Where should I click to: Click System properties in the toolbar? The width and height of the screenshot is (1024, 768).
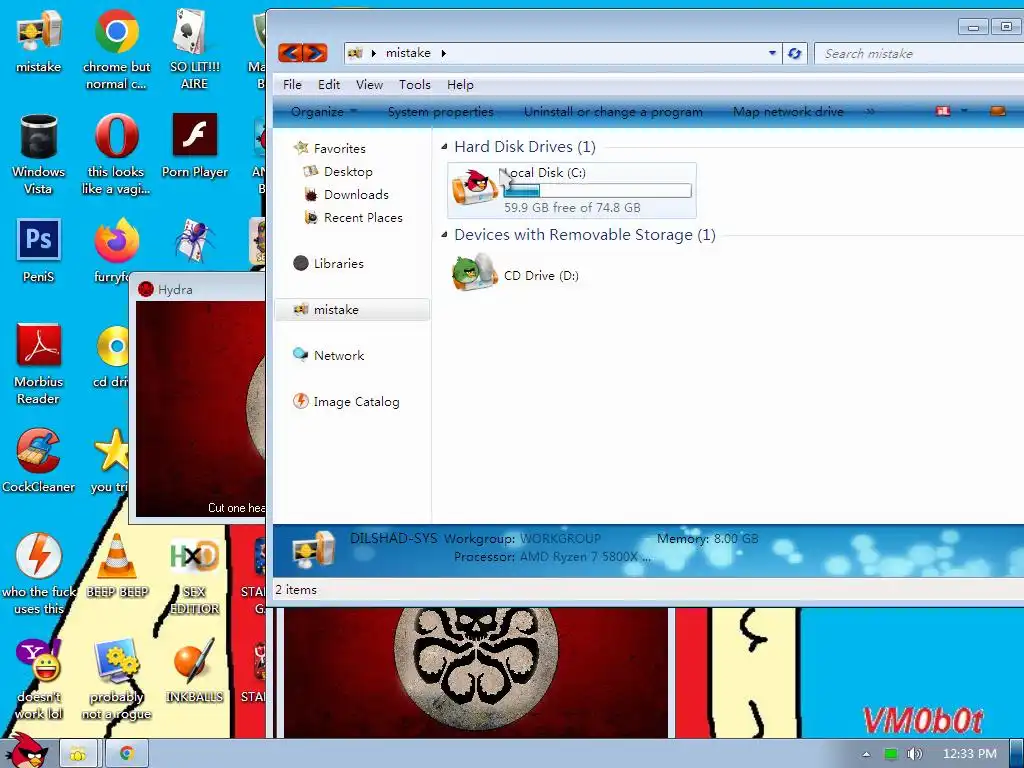pyautogui.click(x=441, y=112)
